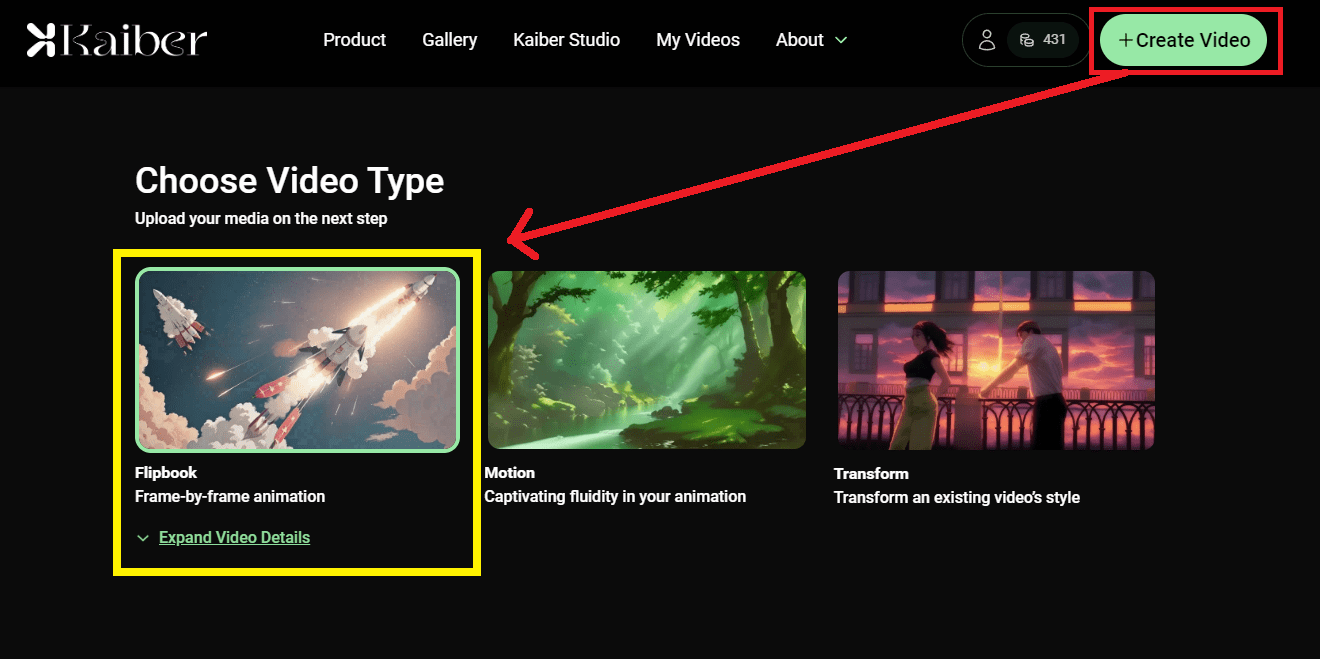Open the Product menu item
Image resolution: width=1320 pixels, height=659 pixels.
(x=354, y=40)
